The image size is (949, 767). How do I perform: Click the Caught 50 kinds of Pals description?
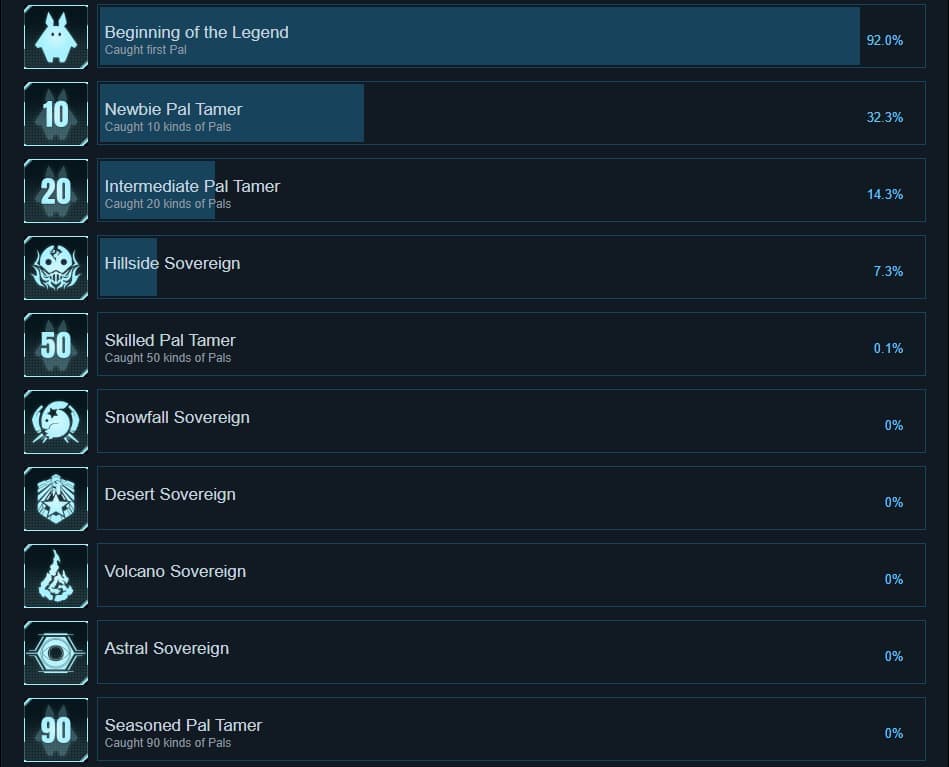click(167, 358)
